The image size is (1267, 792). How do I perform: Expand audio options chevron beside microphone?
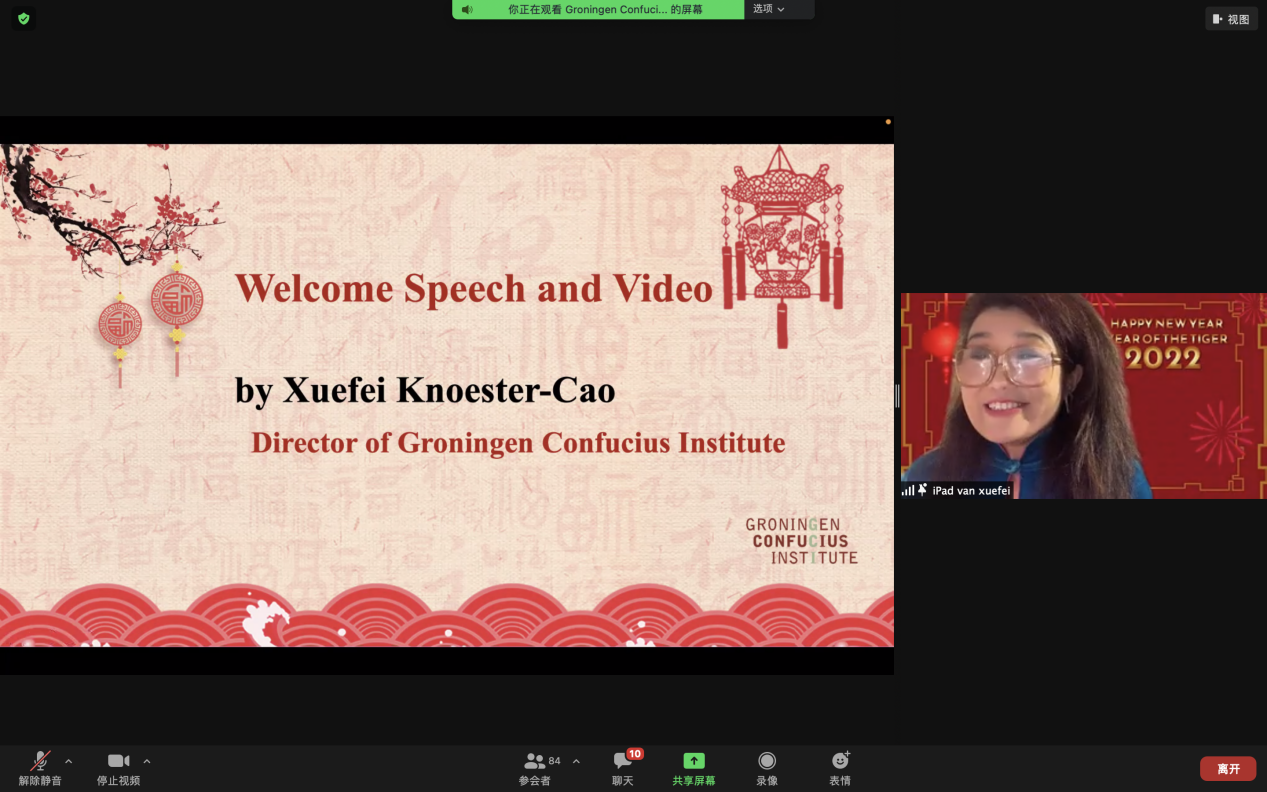pyautogui.click(x=69, y=762)
